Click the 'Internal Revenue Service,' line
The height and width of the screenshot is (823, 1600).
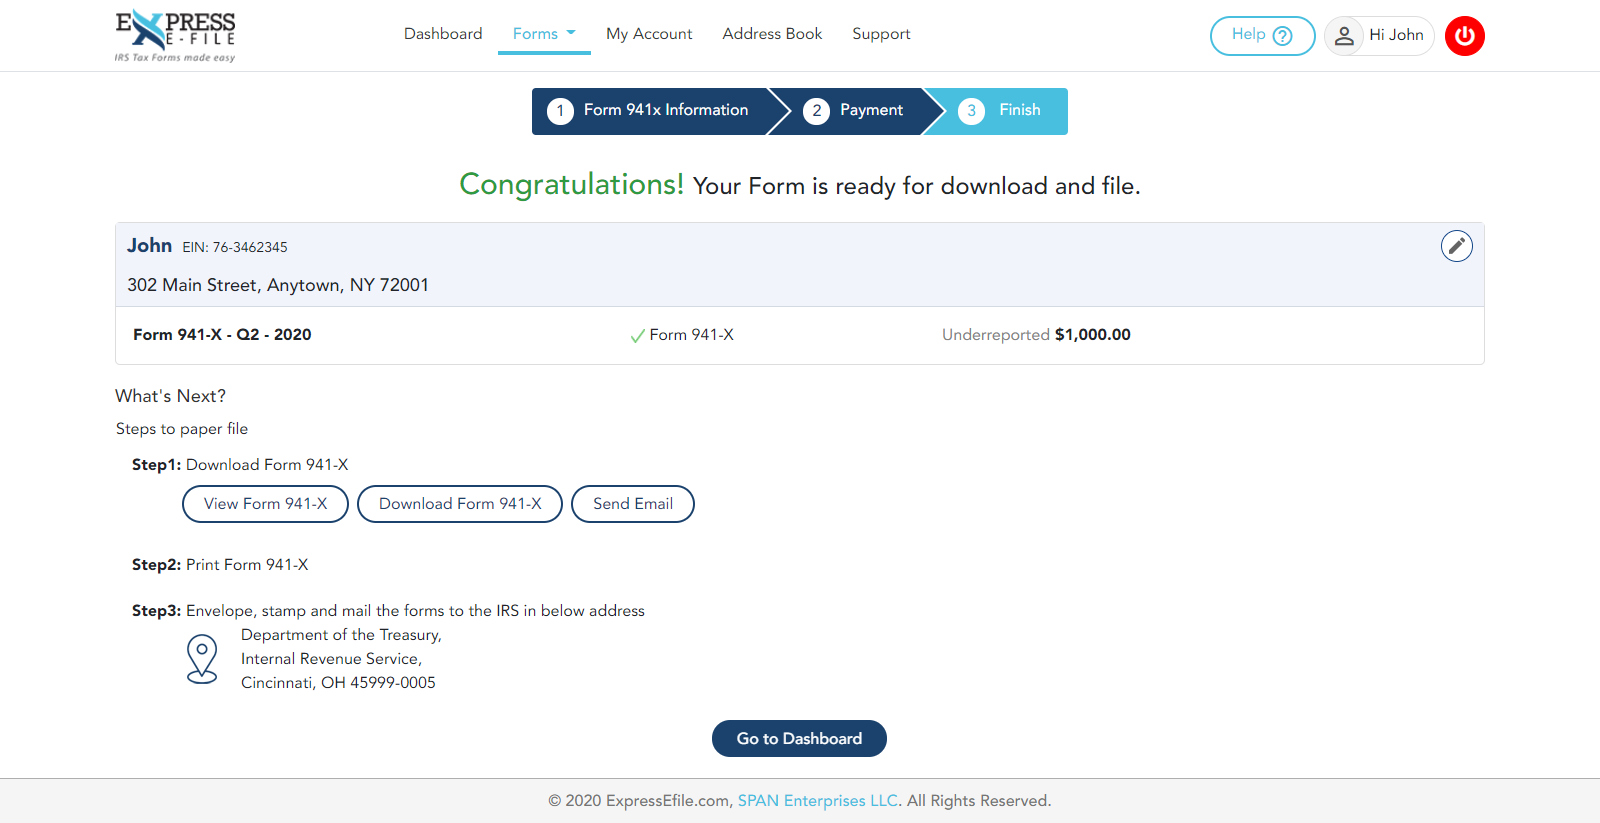pyautogui.click(x=331, y=659)
